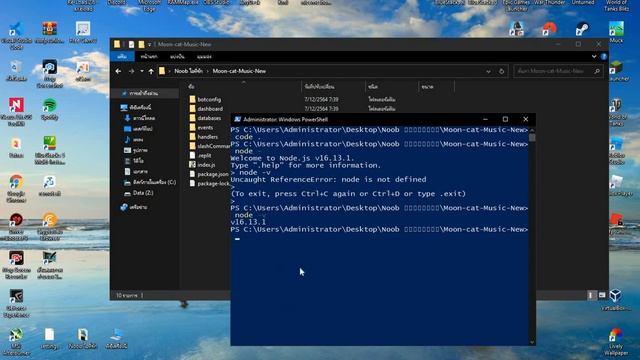This screenshot has height=360, width=640.
Task: Click the Noob breadcrumb in address bar
Action: (188, 71)
